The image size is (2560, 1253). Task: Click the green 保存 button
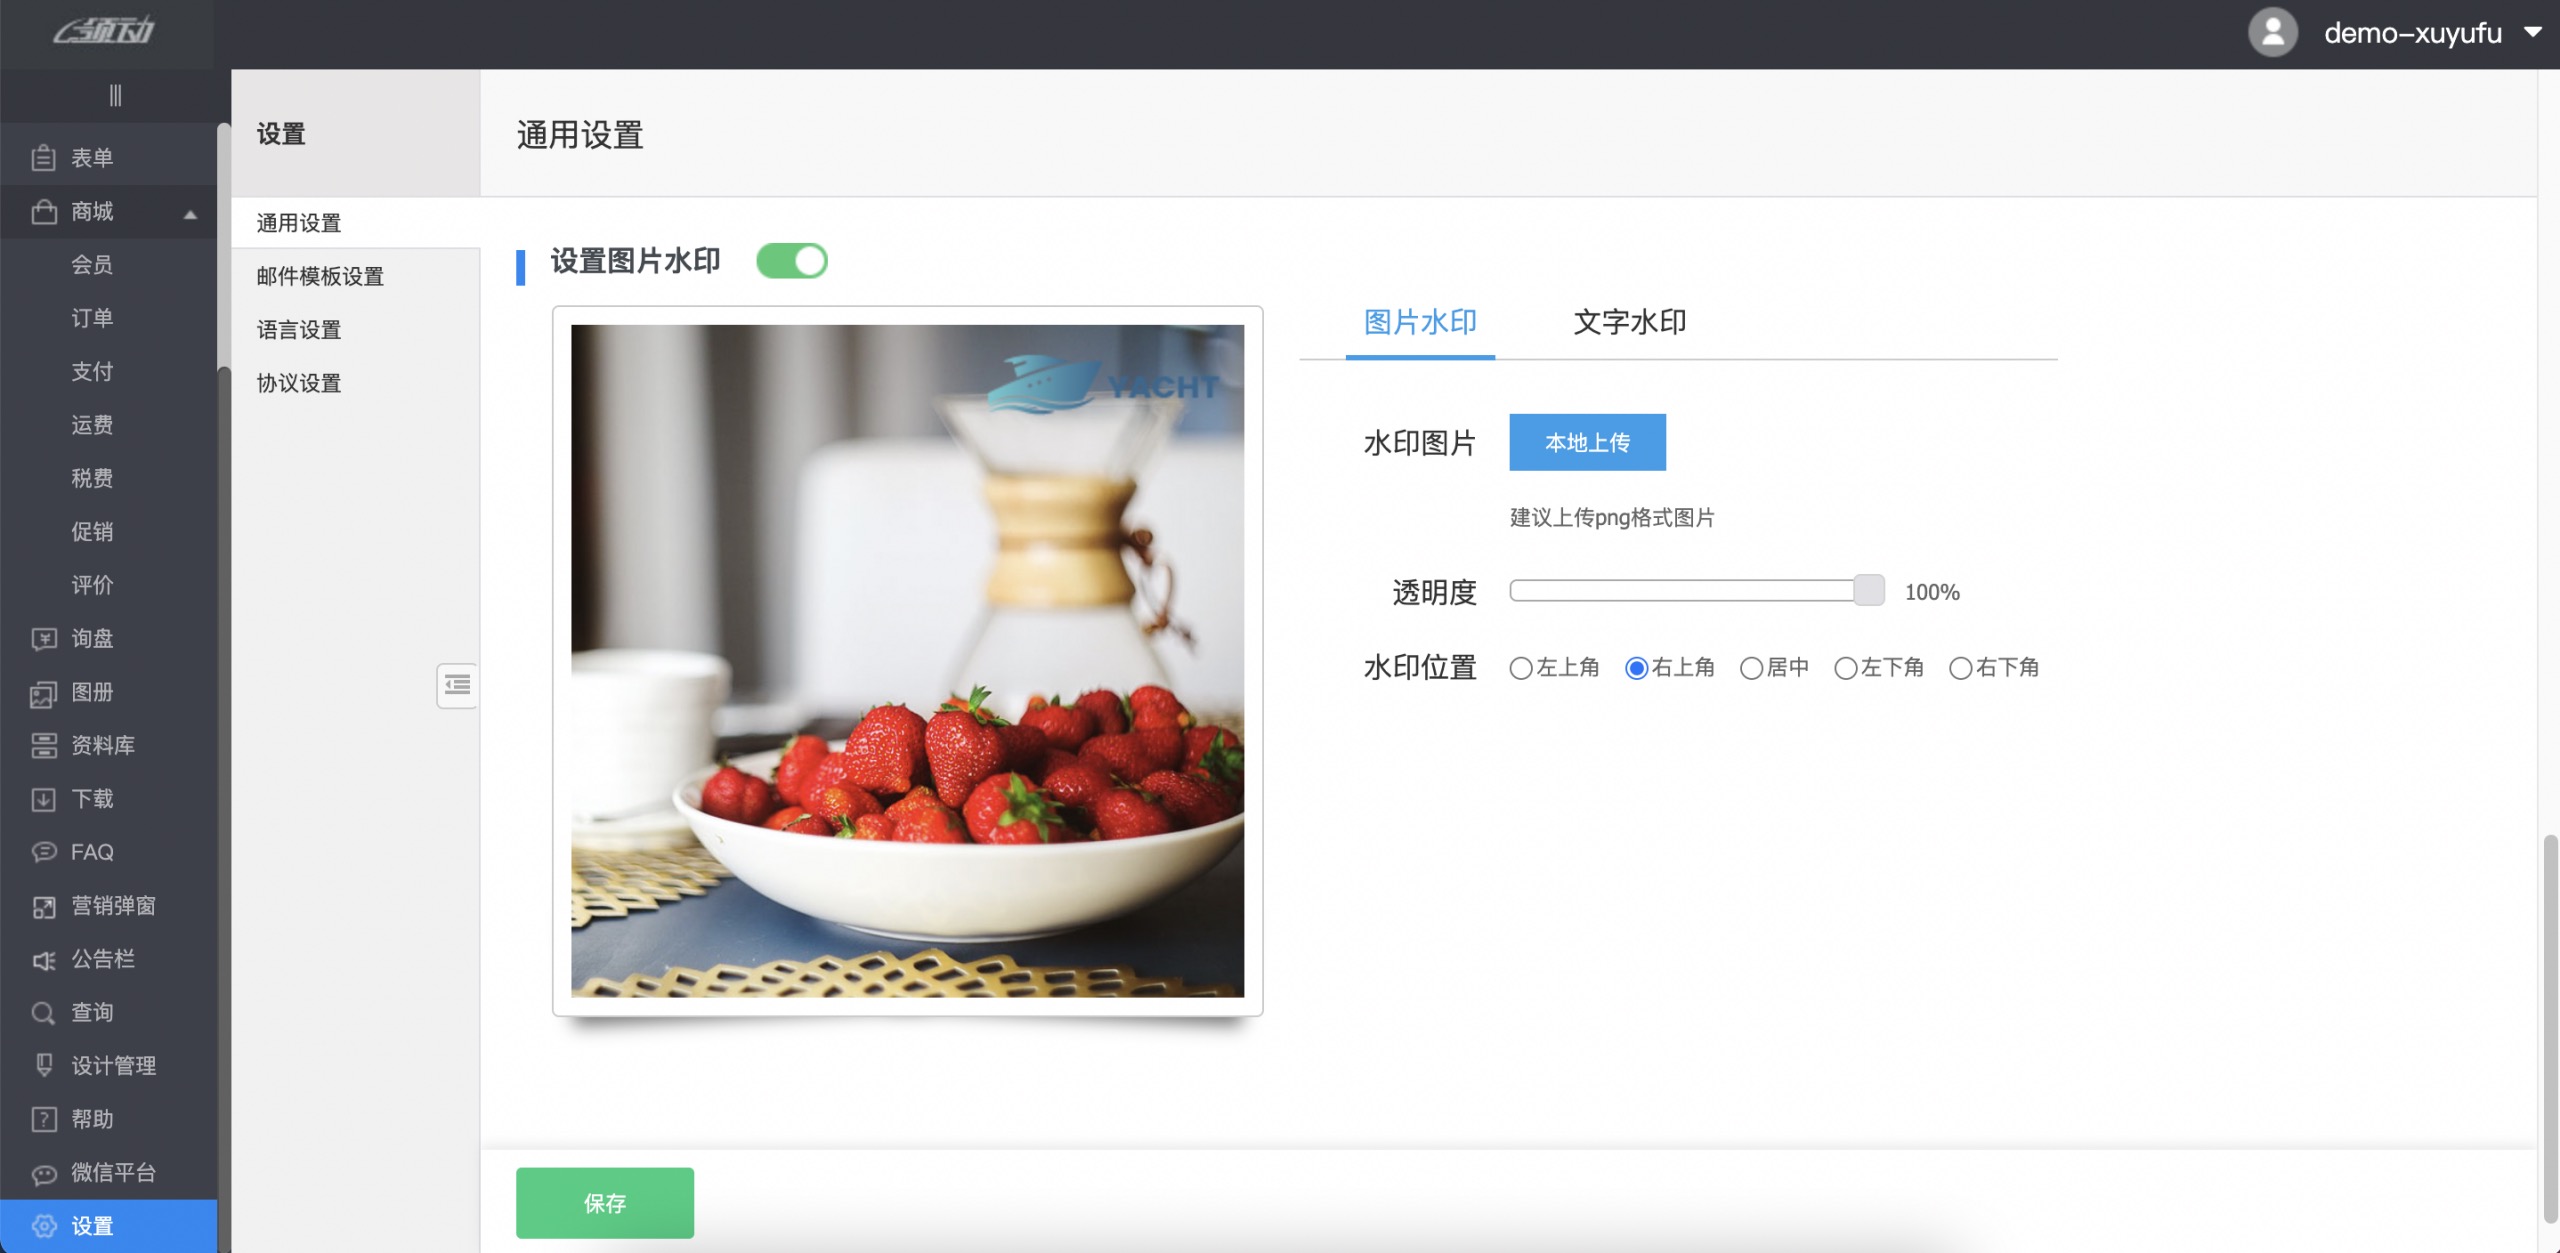pyautogui.click(x=604, y=1203)
